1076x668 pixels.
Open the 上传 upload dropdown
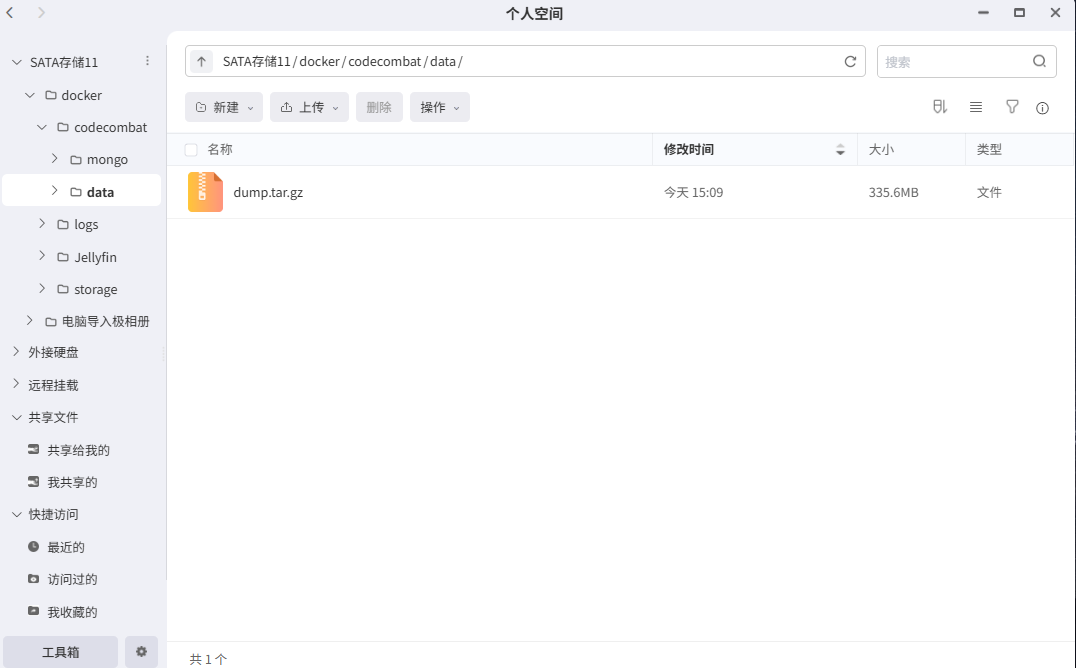coord(309,107)
